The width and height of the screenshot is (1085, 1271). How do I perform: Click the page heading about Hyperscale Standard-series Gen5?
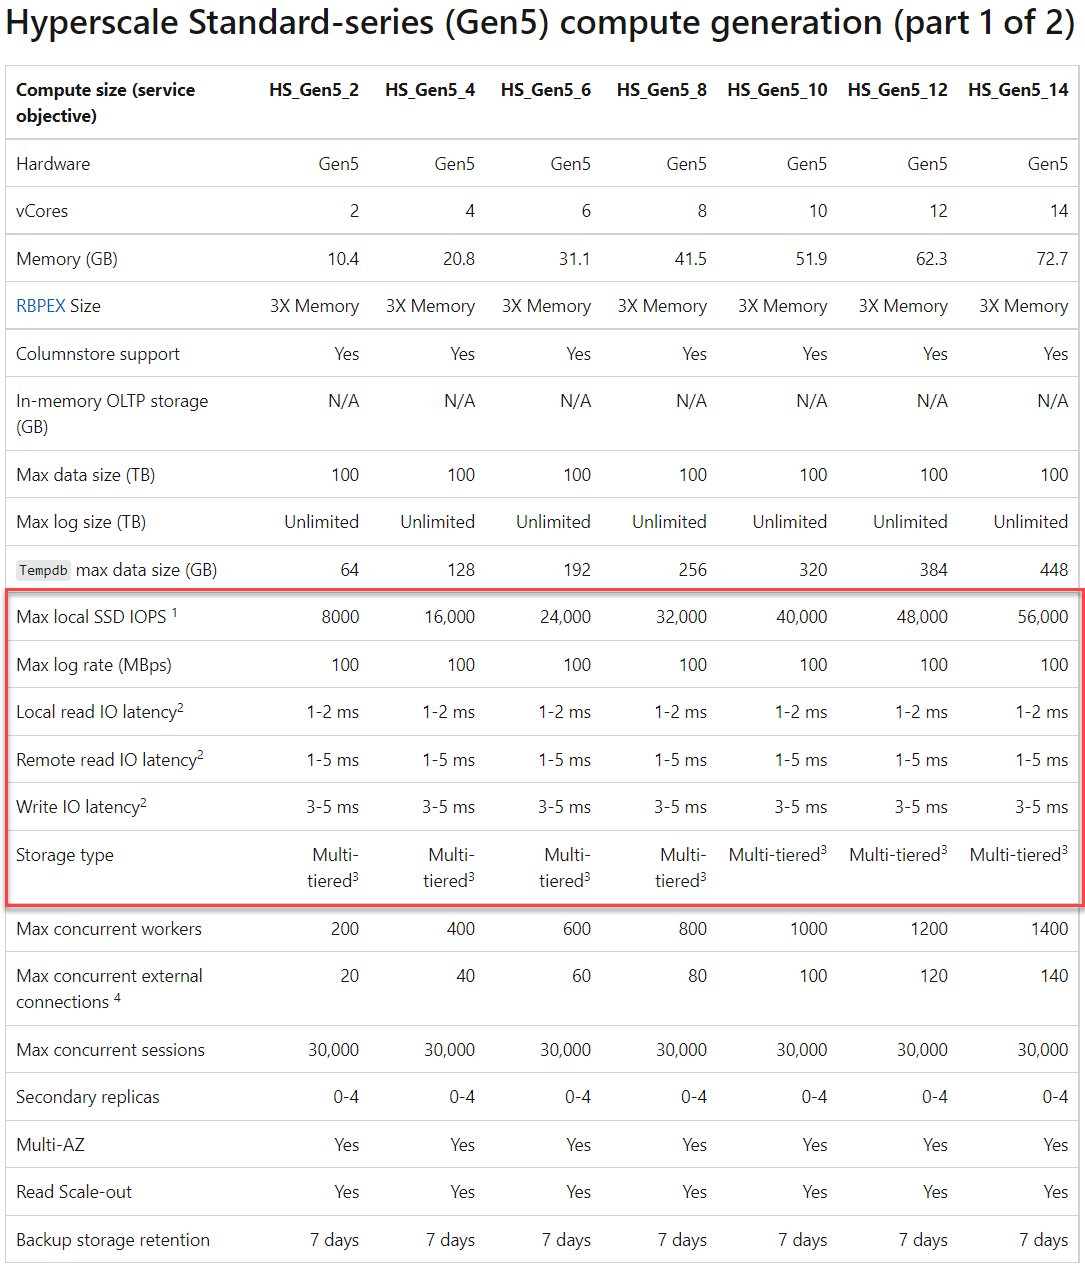pos(541,22)
